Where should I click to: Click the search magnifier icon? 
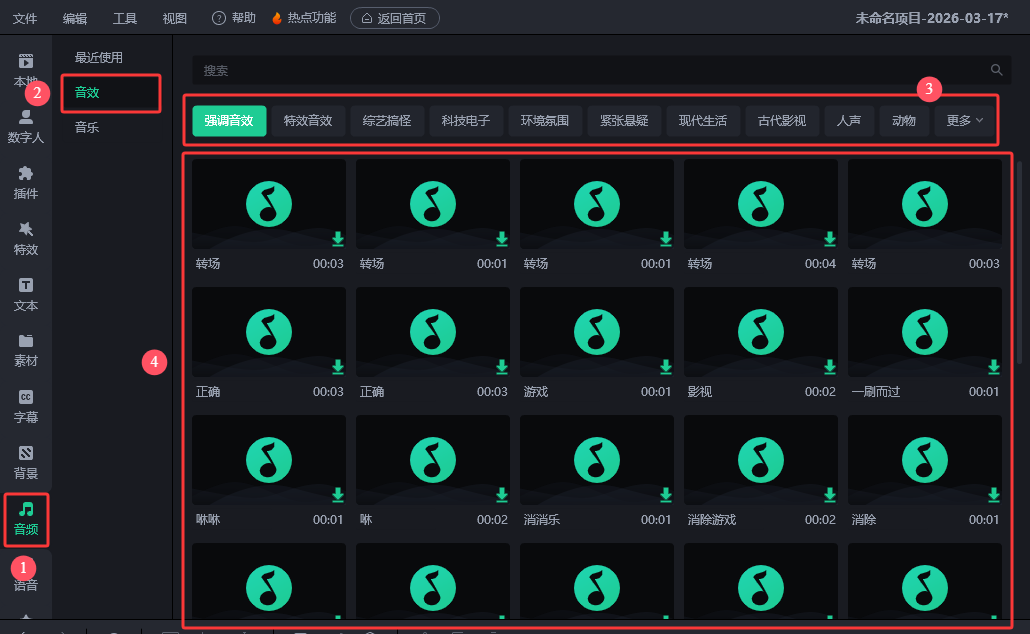tap(996, 70)
